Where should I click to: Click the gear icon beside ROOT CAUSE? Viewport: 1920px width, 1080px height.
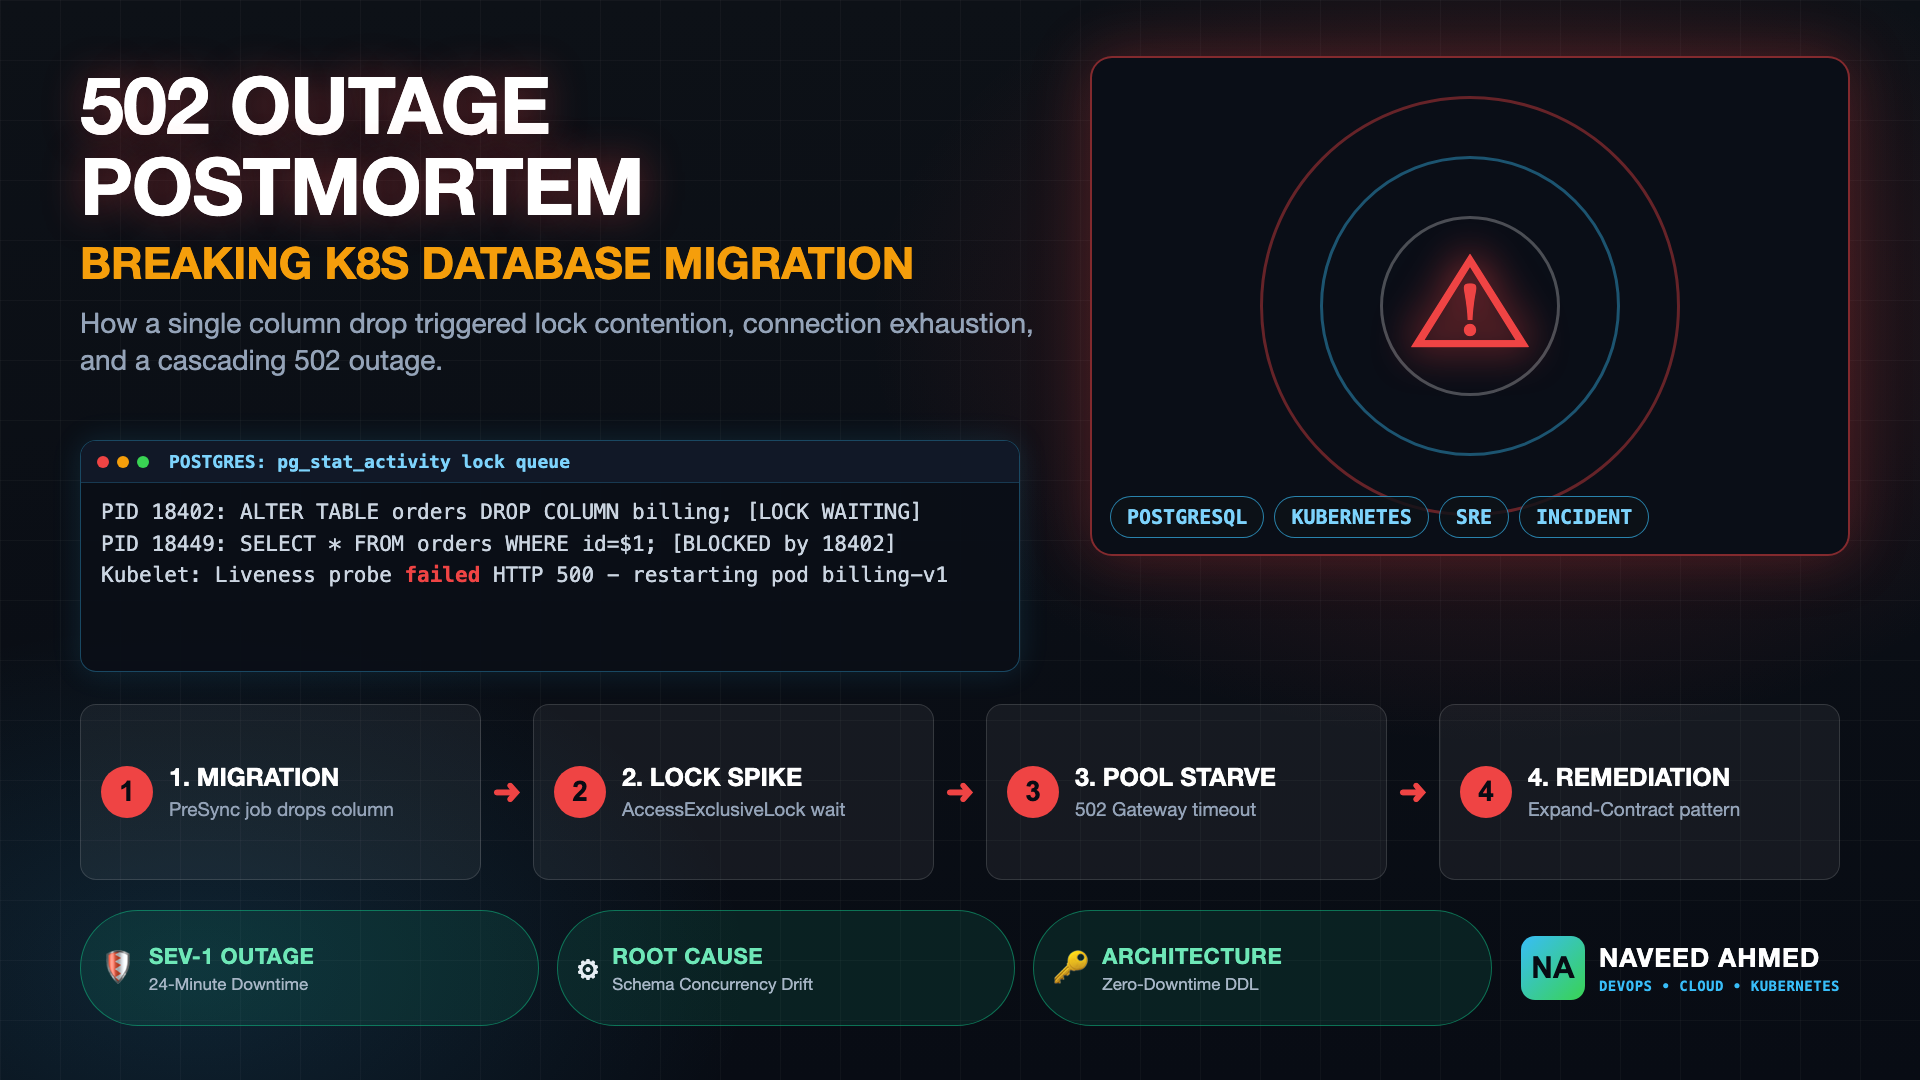(588, 969)
